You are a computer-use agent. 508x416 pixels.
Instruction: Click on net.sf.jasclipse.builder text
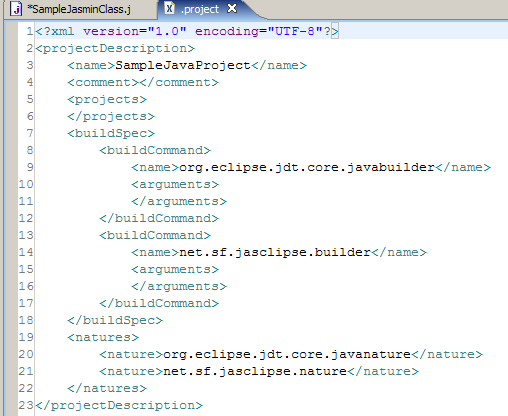(x=275, y=252)
